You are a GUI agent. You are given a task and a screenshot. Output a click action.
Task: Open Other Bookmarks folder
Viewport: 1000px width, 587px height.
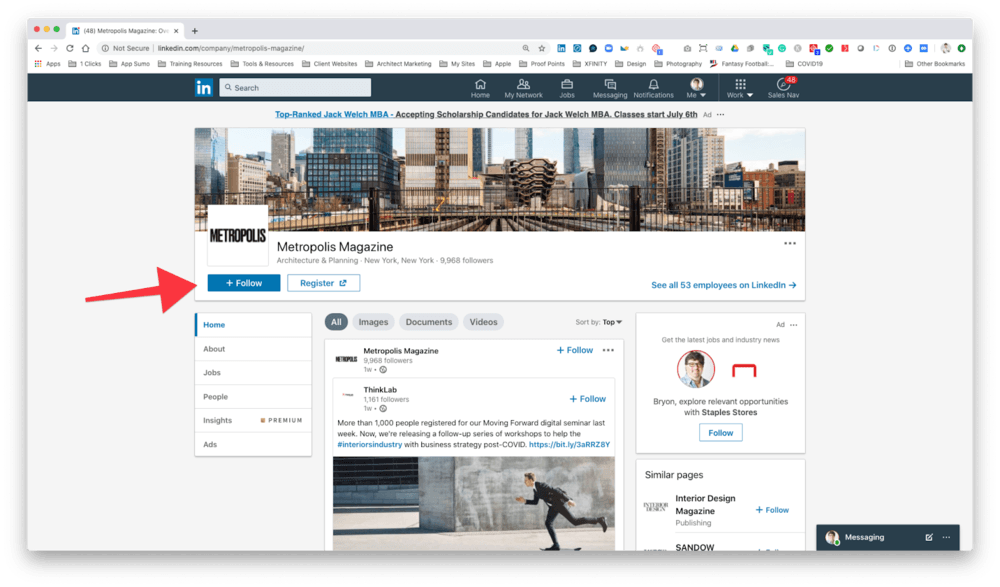935,64
